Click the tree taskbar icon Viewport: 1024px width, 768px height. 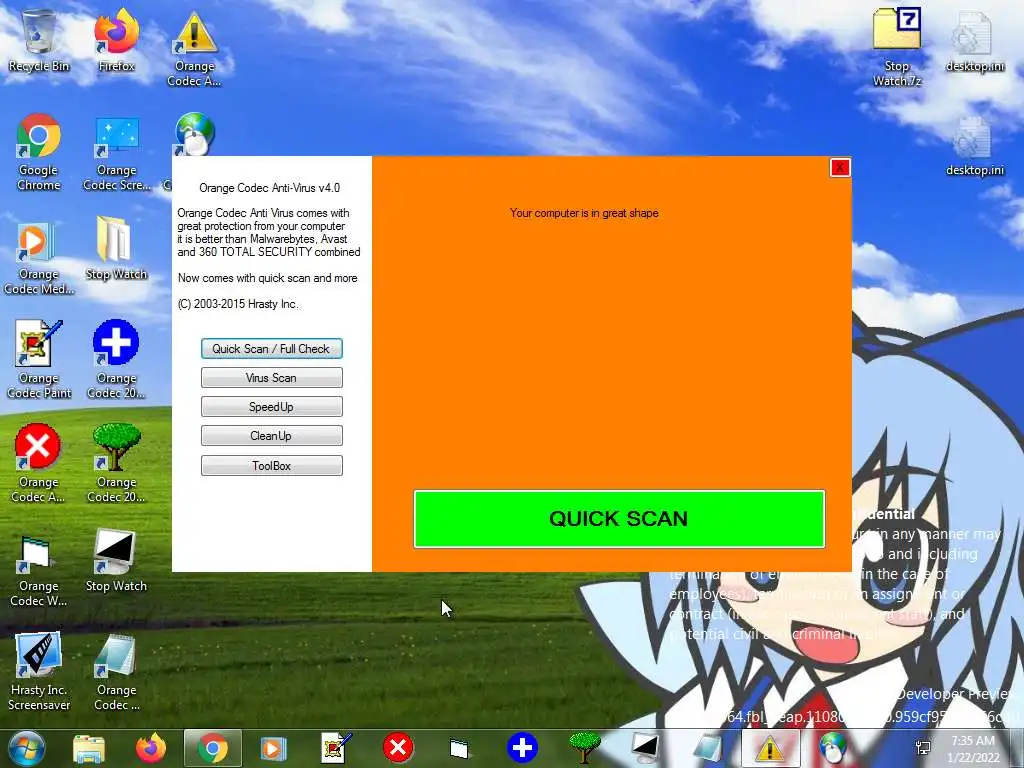point(584,748)
